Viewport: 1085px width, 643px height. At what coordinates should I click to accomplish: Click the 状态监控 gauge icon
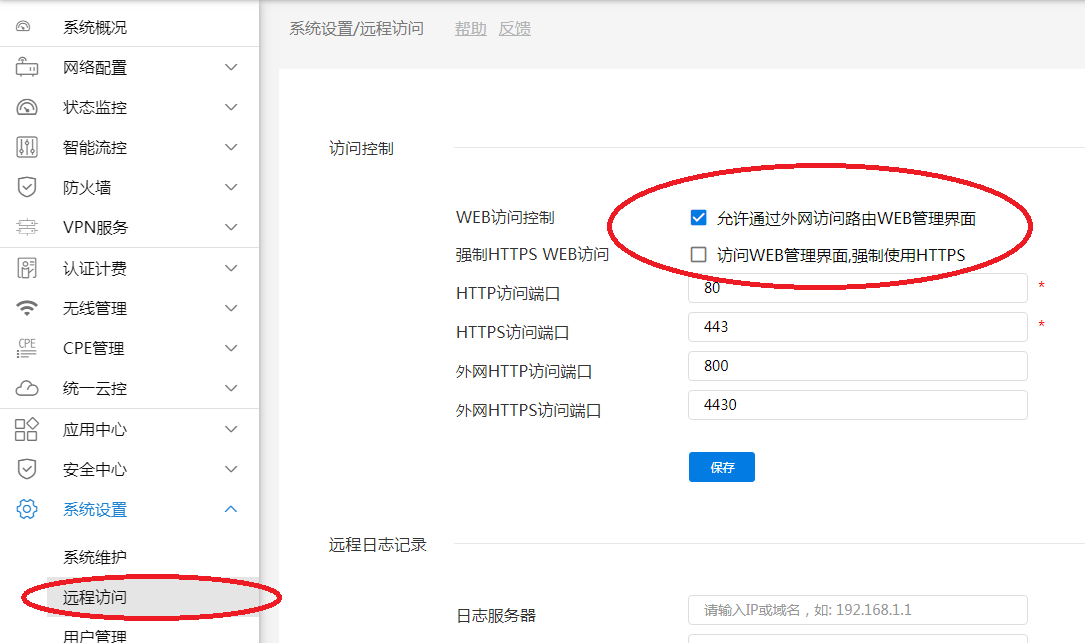pyautogui.click(x=27, y=108)
